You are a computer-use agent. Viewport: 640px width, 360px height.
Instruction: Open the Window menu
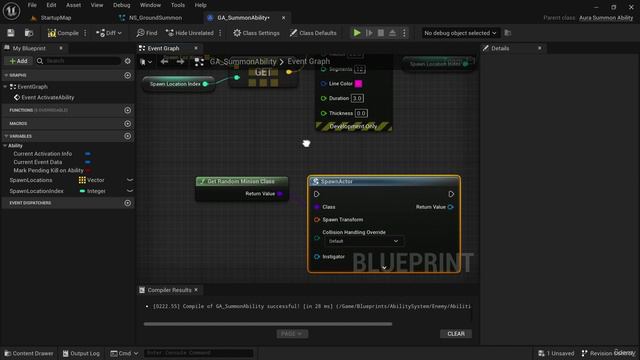(x=150, y=5)
